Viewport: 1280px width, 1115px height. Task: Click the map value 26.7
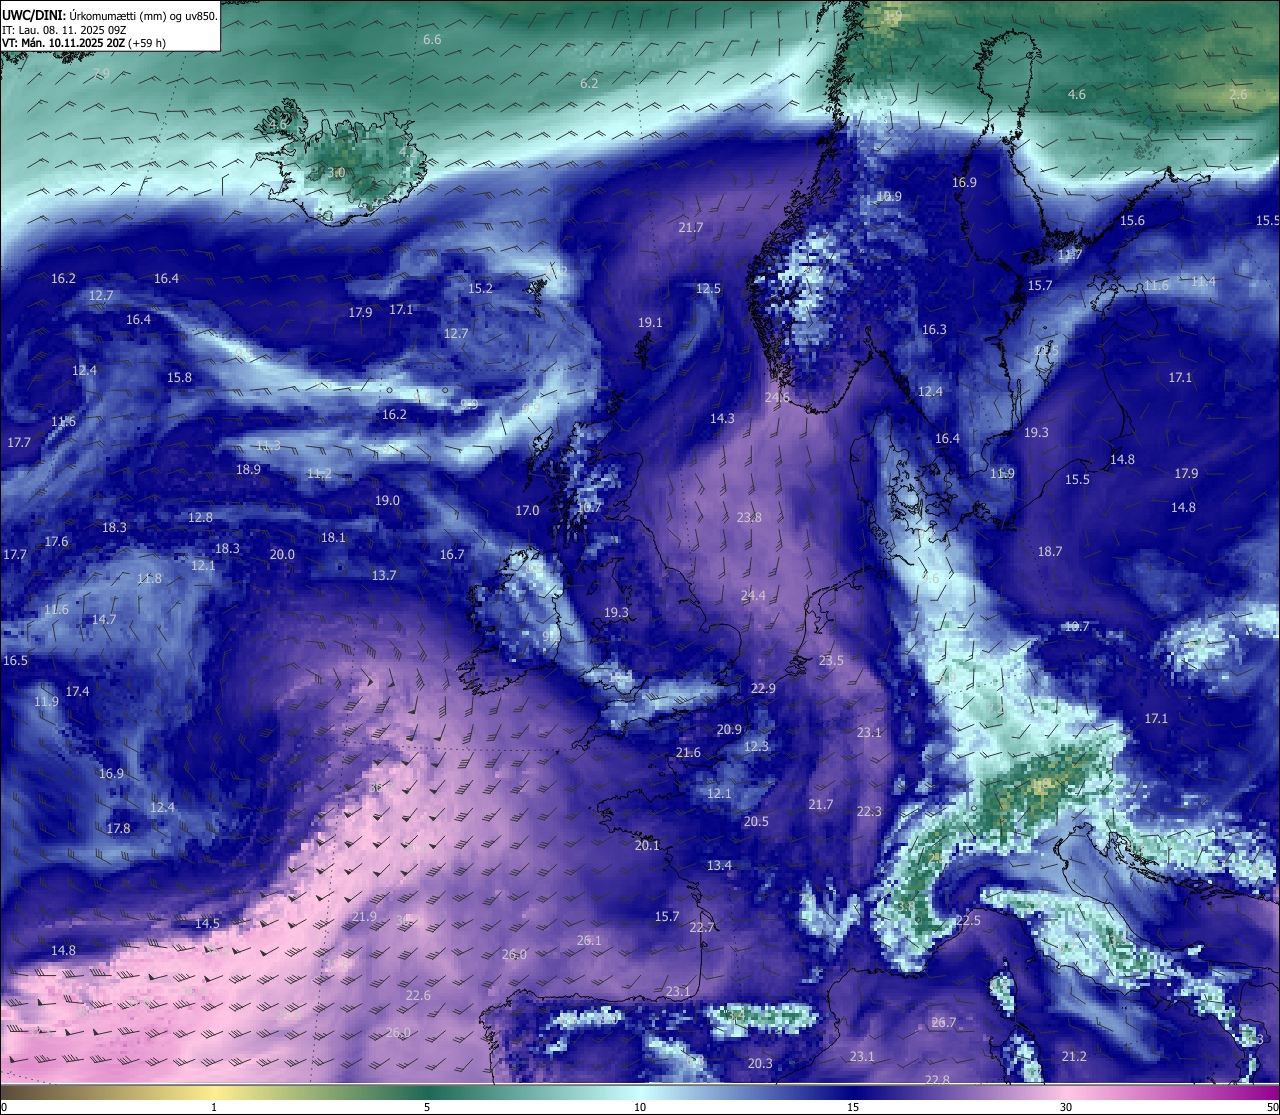click(944, 1023)
